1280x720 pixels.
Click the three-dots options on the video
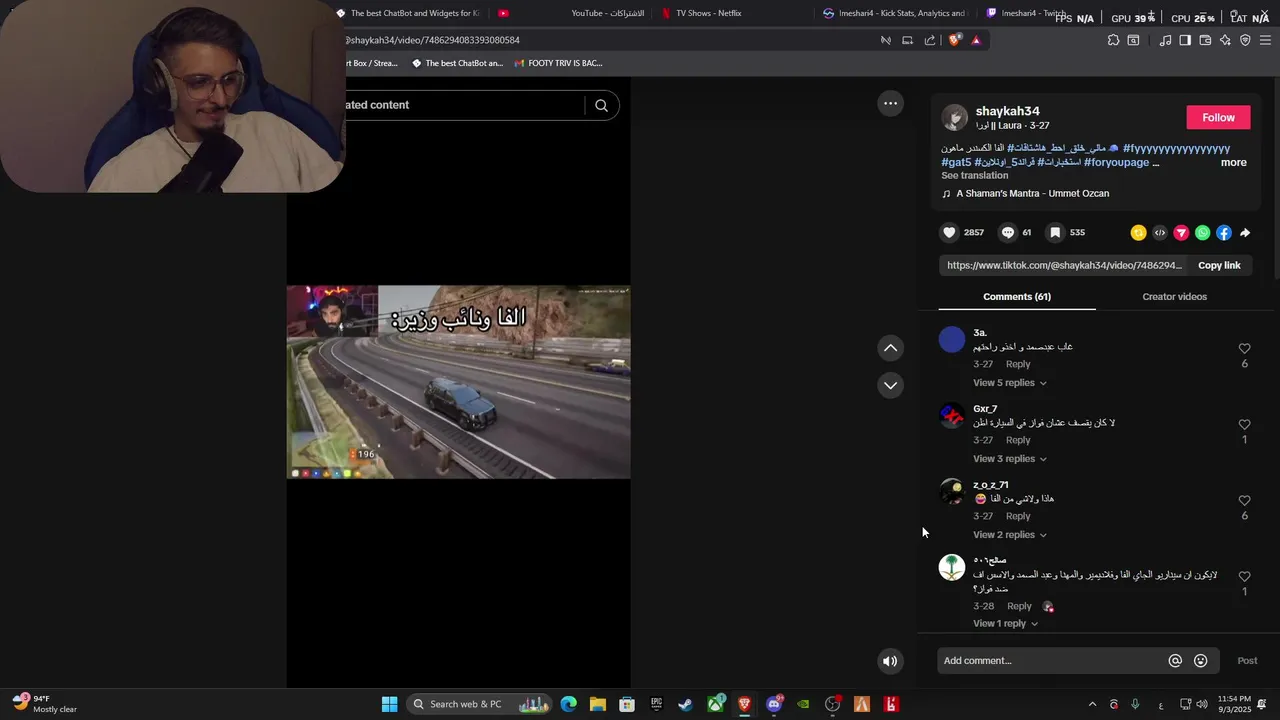890,103
